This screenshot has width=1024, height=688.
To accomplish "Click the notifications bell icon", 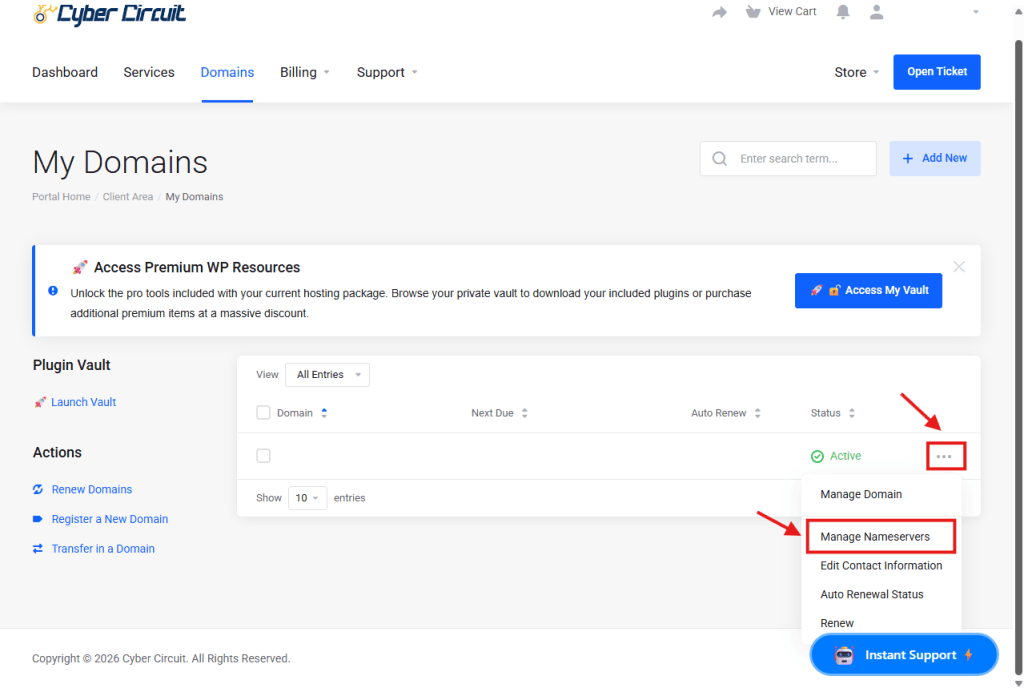I will point(843,12).
